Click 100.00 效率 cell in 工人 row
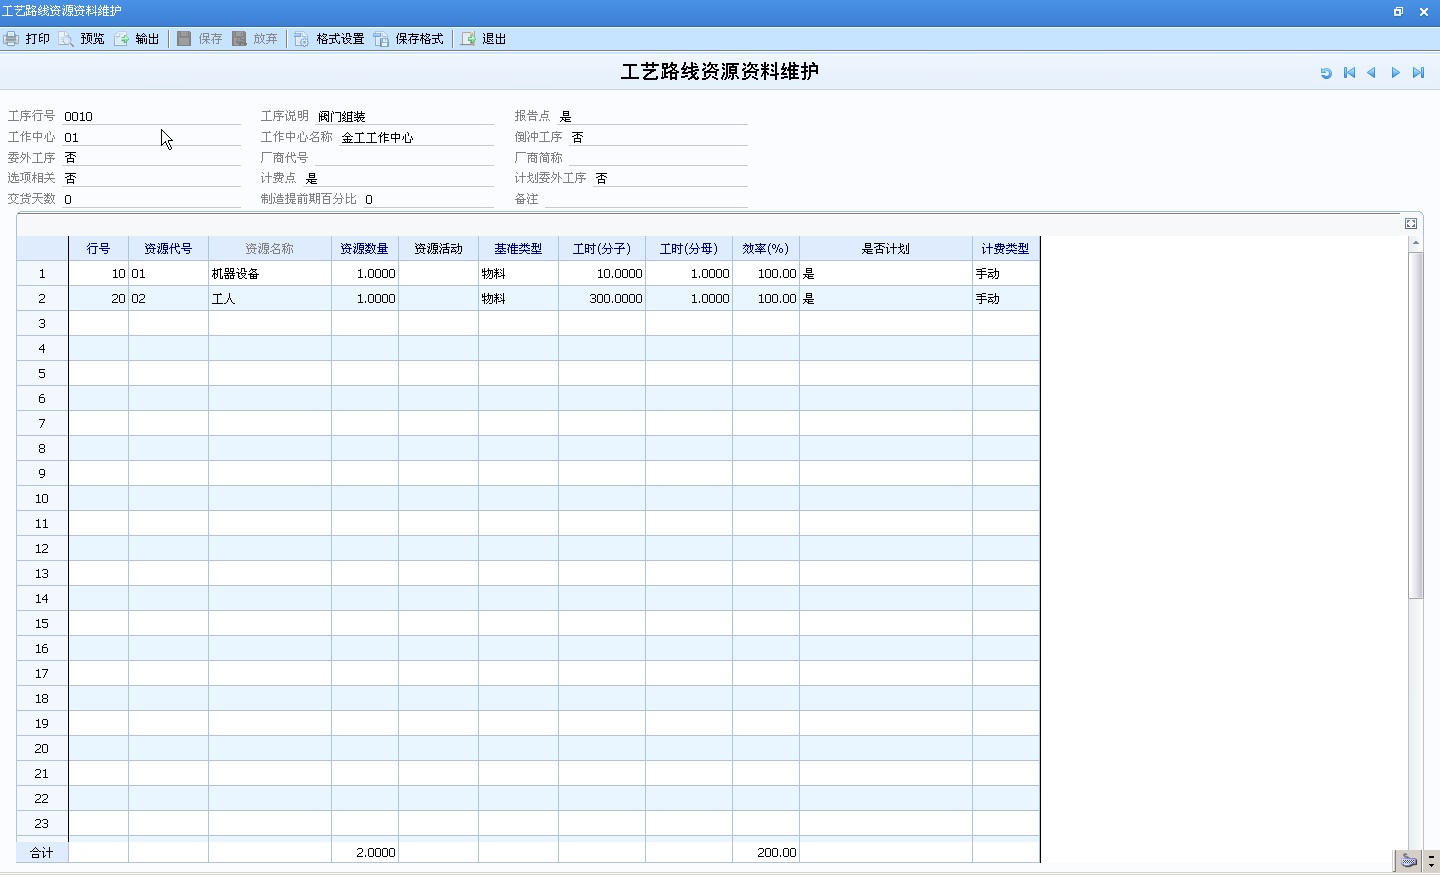1440x875 pixels. [766, 299]
